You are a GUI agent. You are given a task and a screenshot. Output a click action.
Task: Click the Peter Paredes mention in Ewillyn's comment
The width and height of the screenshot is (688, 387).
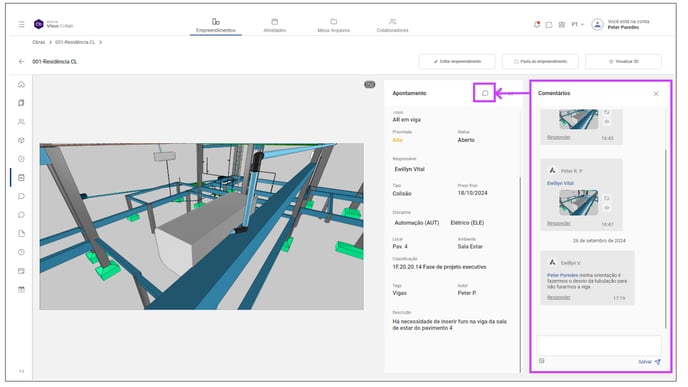point(563,275)
